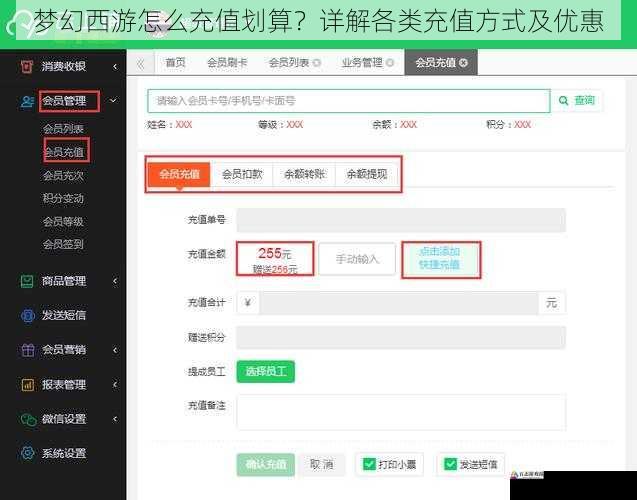Screen dimensions: 637x500
Task: Open 会员充次 in the sidebar
Action: (x=63, y=175)
